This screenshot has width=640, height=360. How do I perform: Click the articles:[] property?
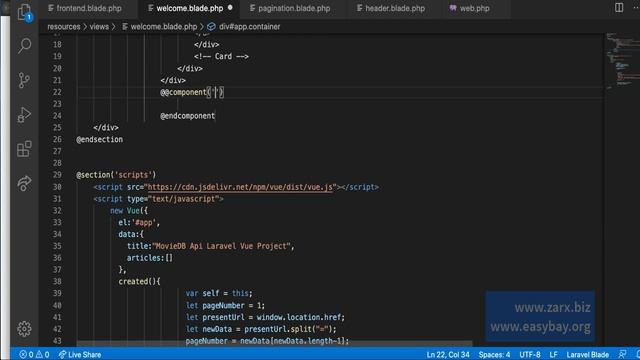[x=150, y=258]
